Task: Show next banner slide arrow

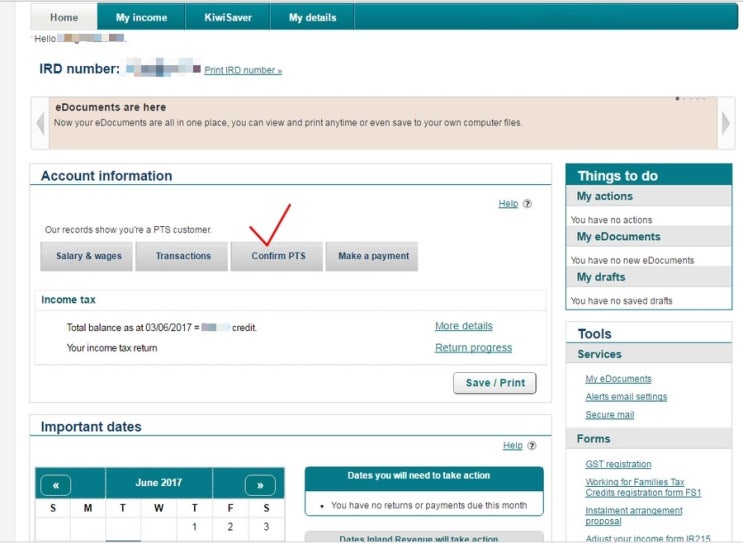Action: [726, 123]
